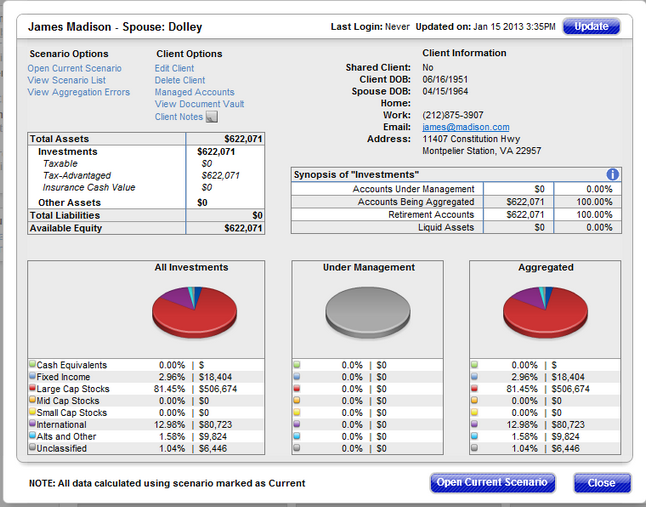
Task: Click the Client Notes link text
Action: point(179,117)
